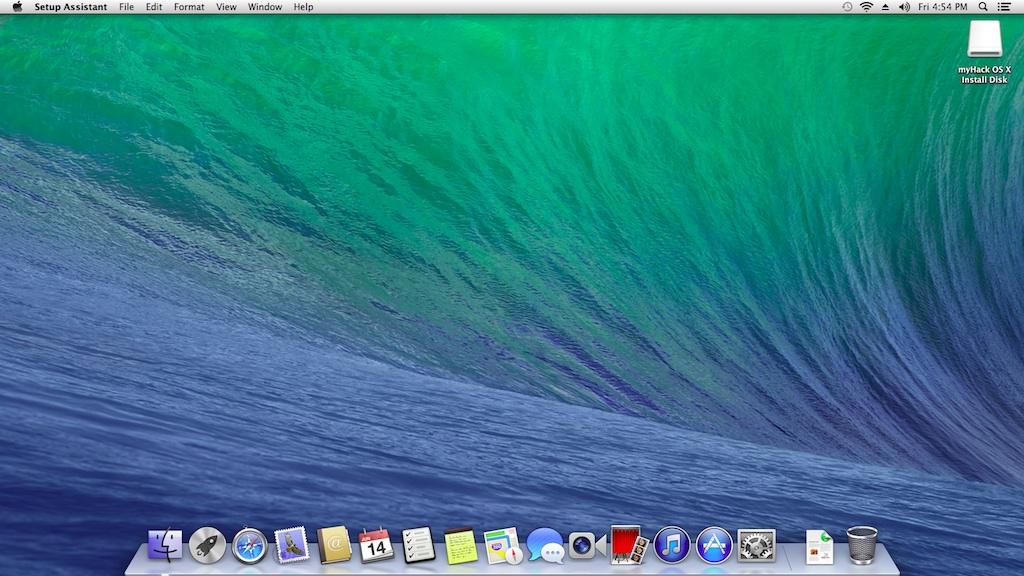
Task: Open Maps app in Dock
Action: 503,545
